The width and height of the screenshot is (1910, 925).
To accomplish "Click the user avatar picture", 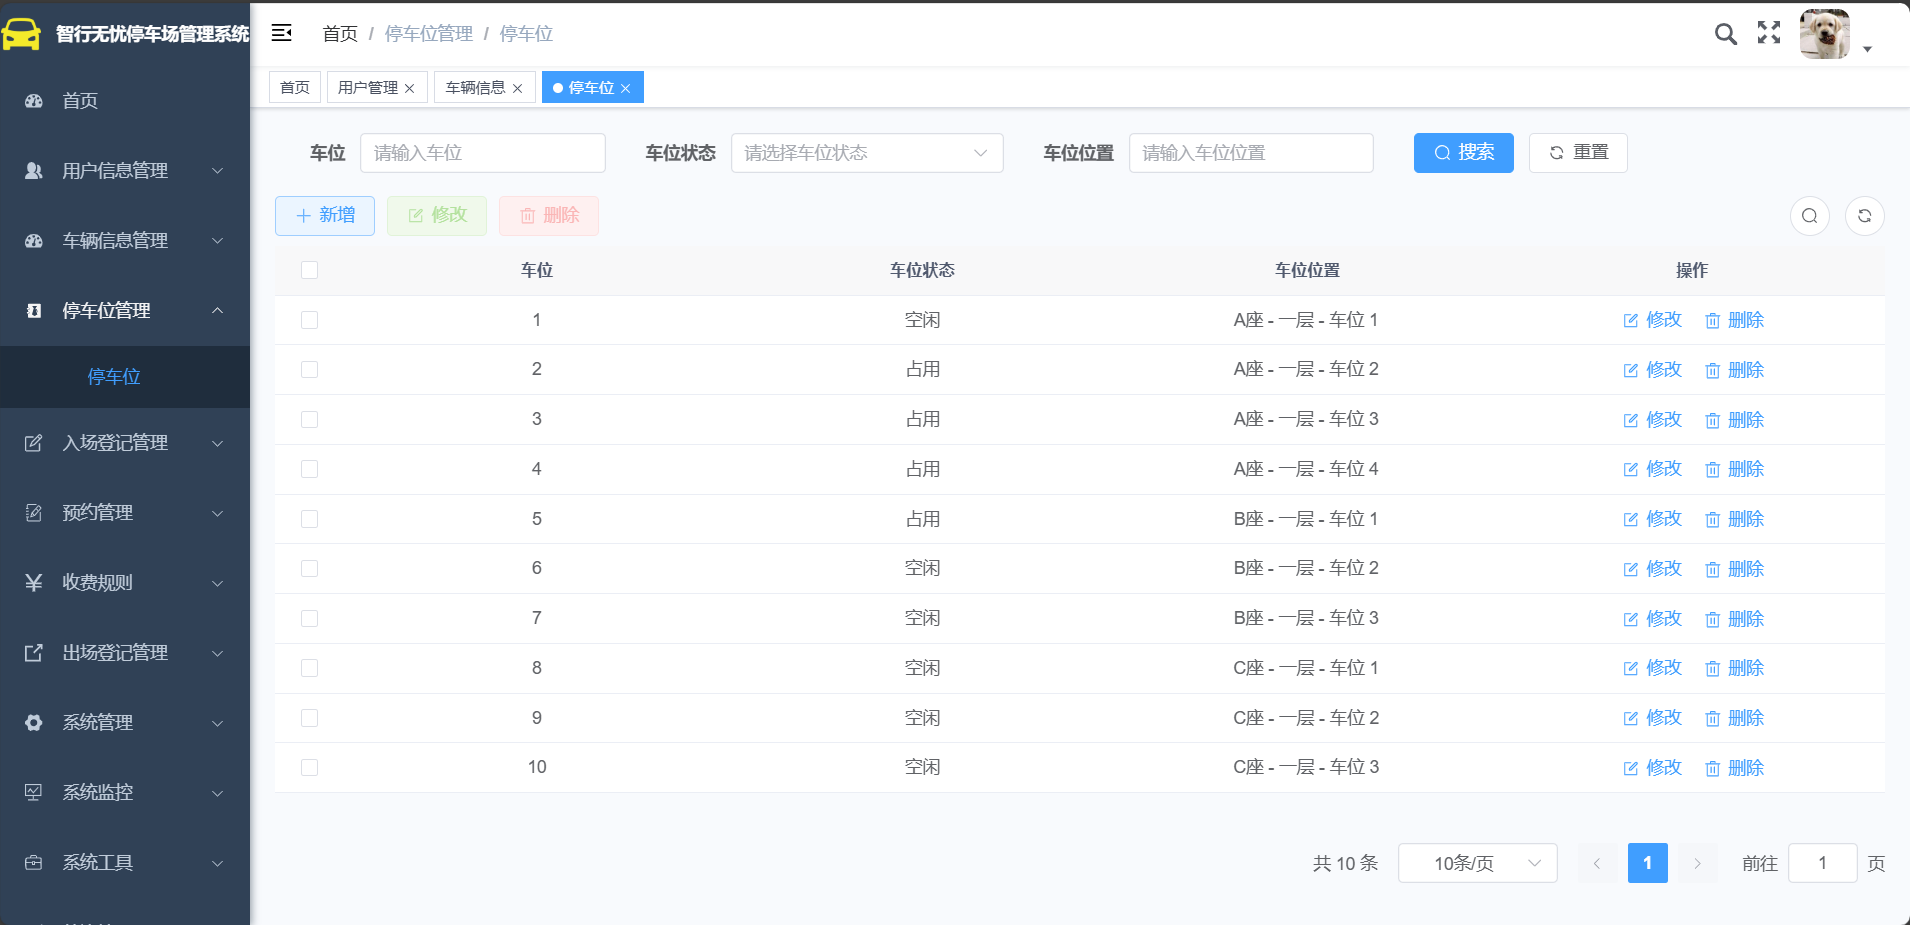I will pos(1825,34).
